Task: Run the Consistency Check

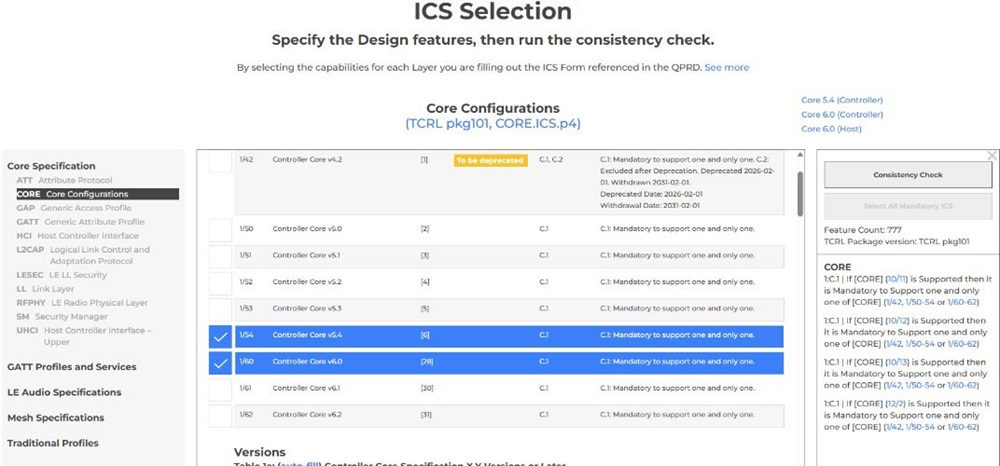Action: [907, 175]
